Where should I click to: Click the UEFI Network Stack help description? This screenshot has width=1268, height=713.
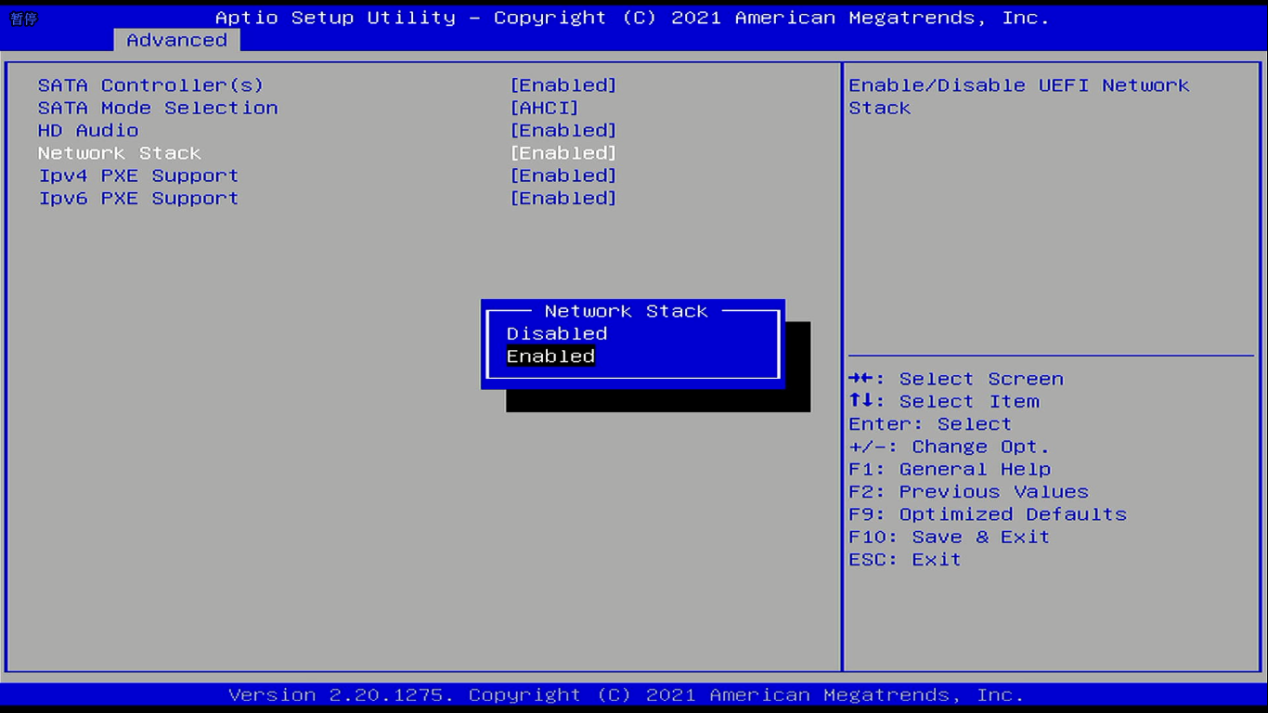(x=1018, y=97)
